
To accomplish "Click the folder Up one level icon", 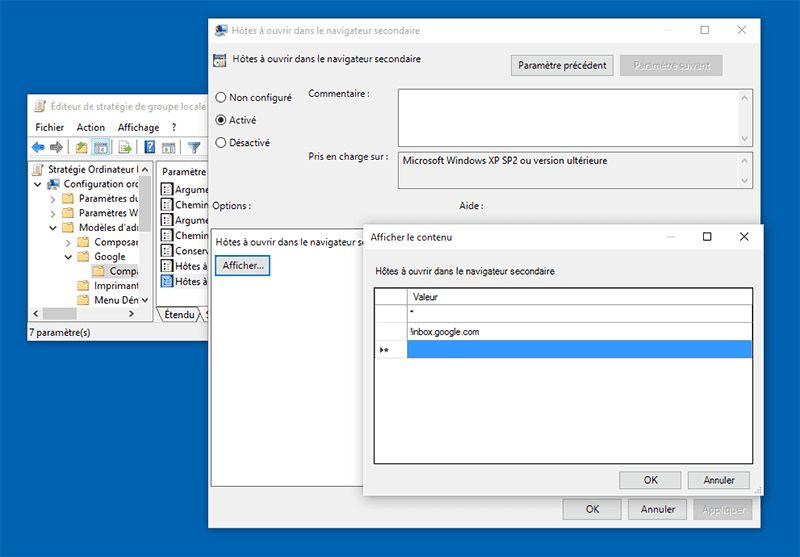I will [x=81, y=147].
